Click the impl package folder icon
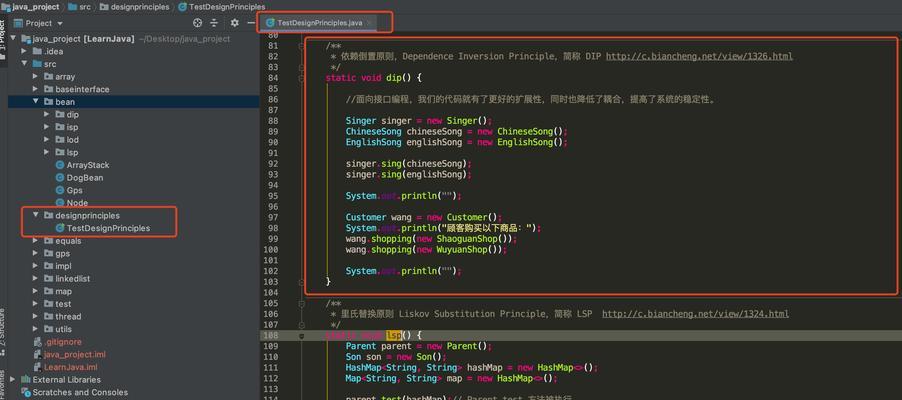The height and width of the screenshot is (400, 902). (48, 266)
